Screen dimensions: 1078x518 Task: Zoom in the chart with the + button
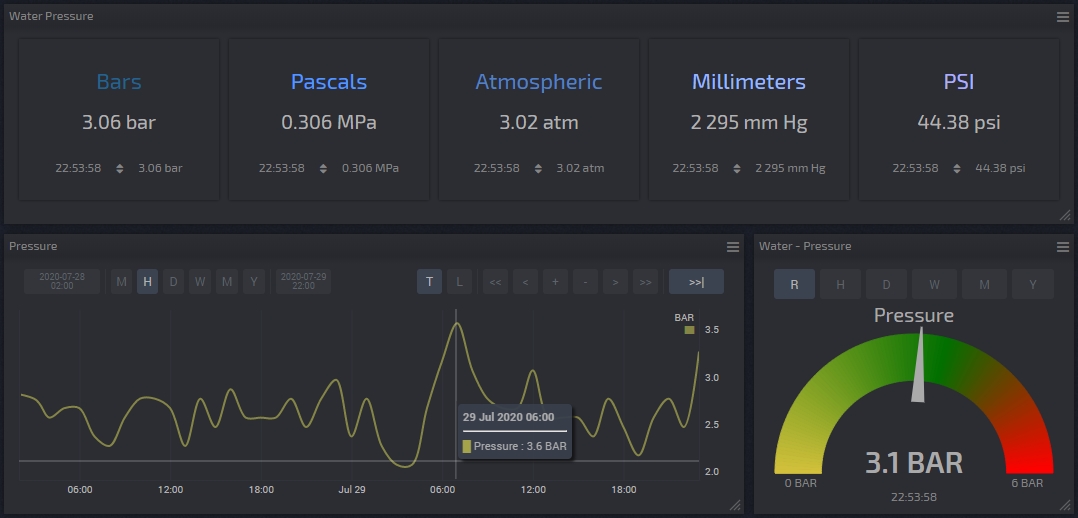556,283
